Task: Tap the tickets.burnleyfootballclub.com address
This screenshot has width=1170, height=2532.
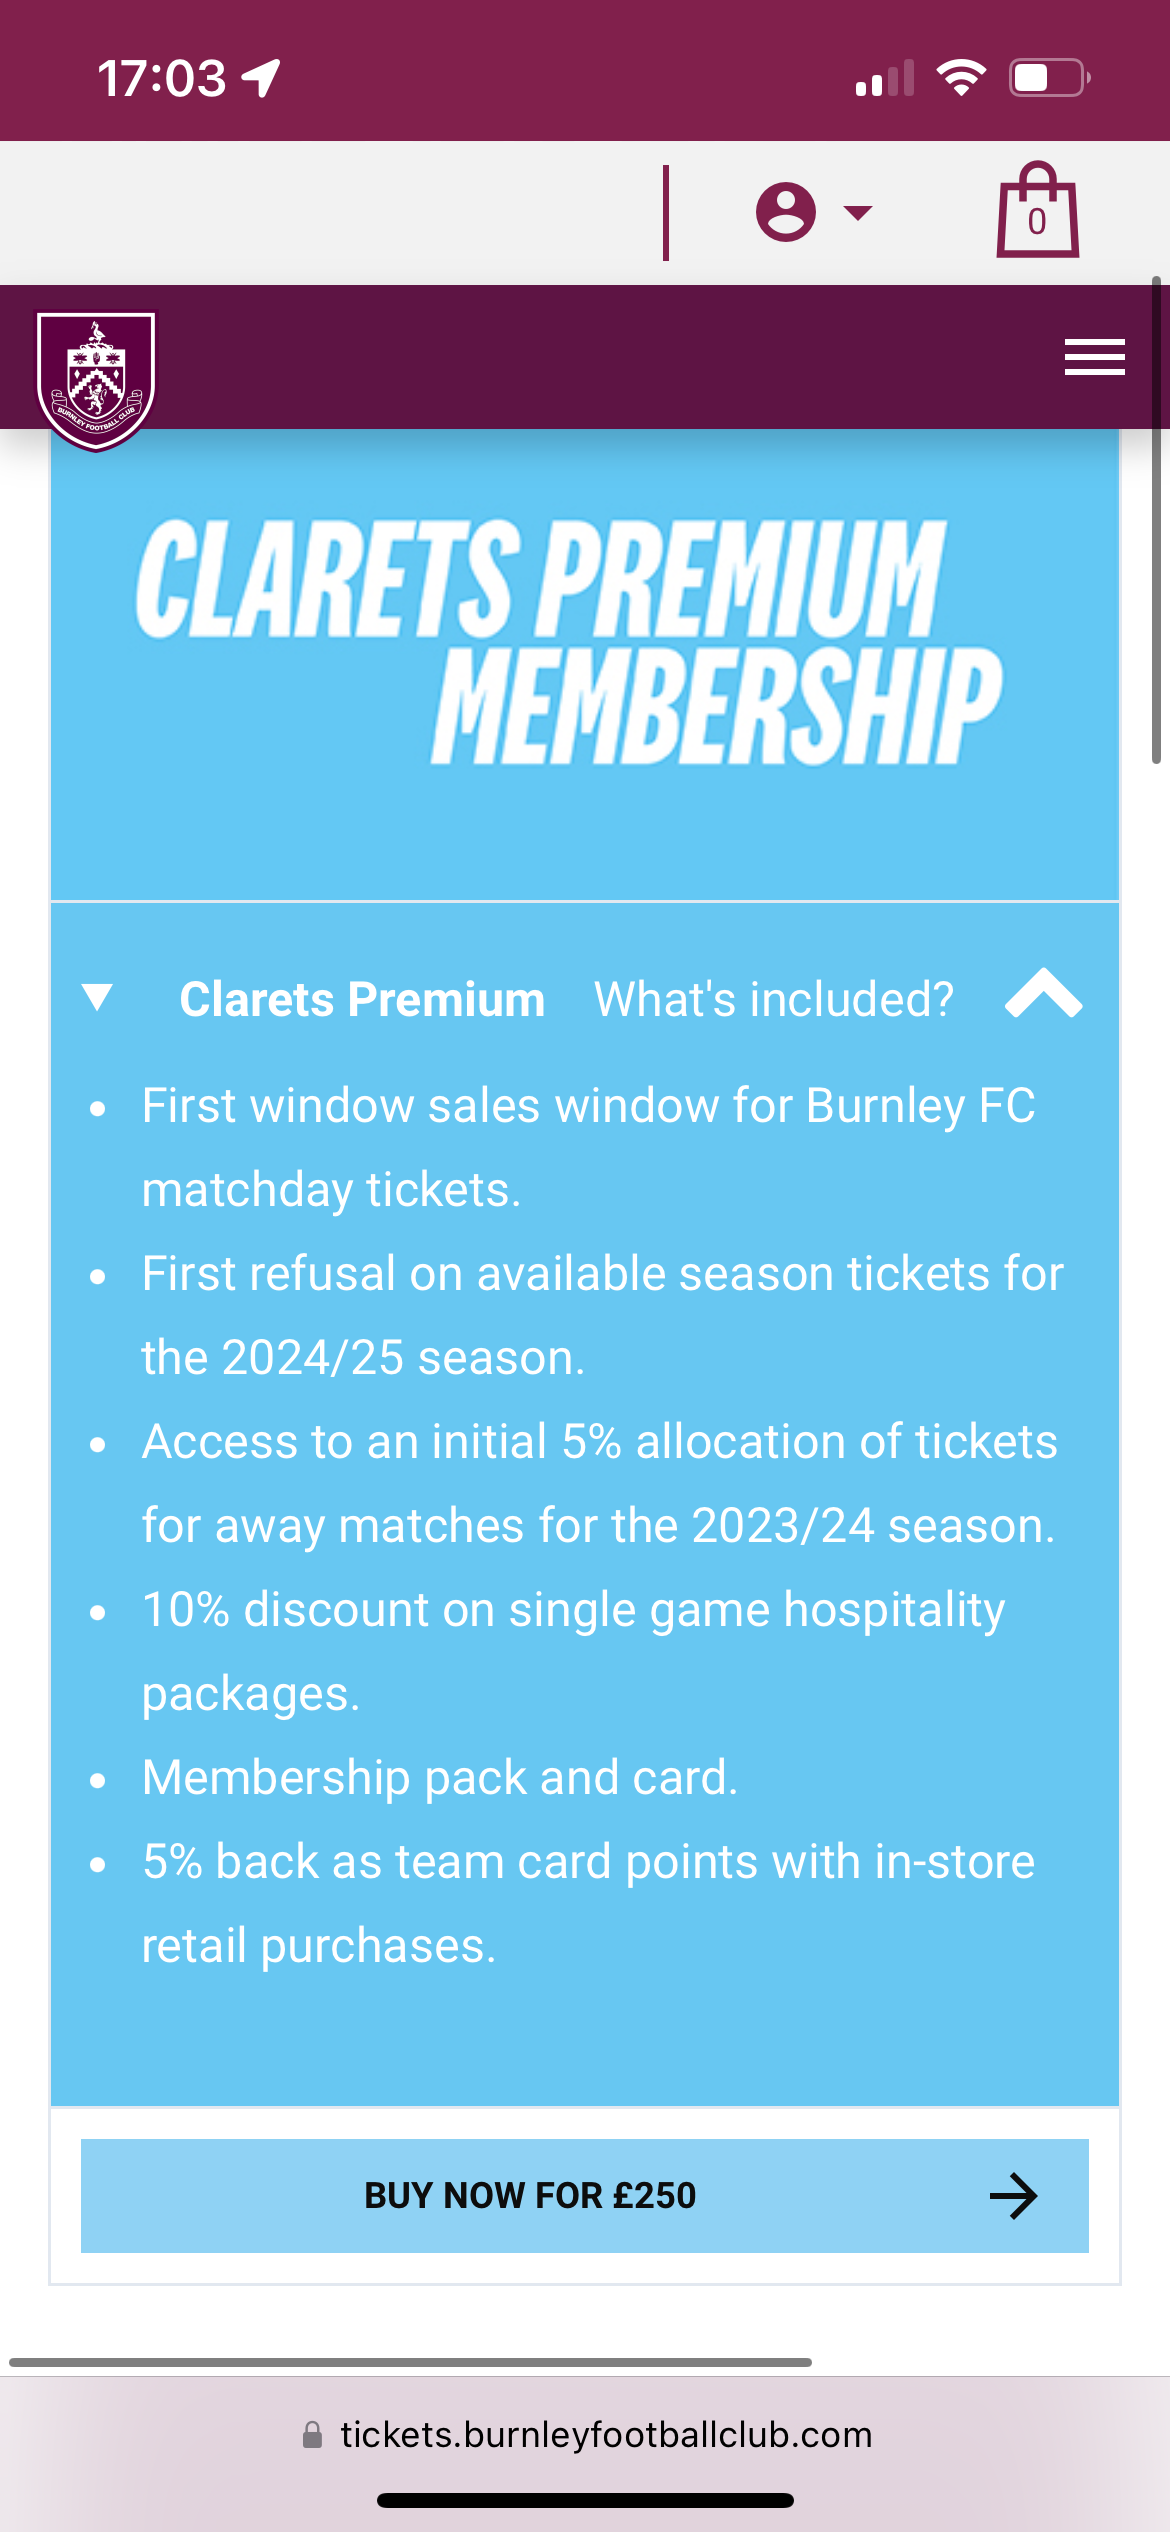Action: pos(606,2435)
